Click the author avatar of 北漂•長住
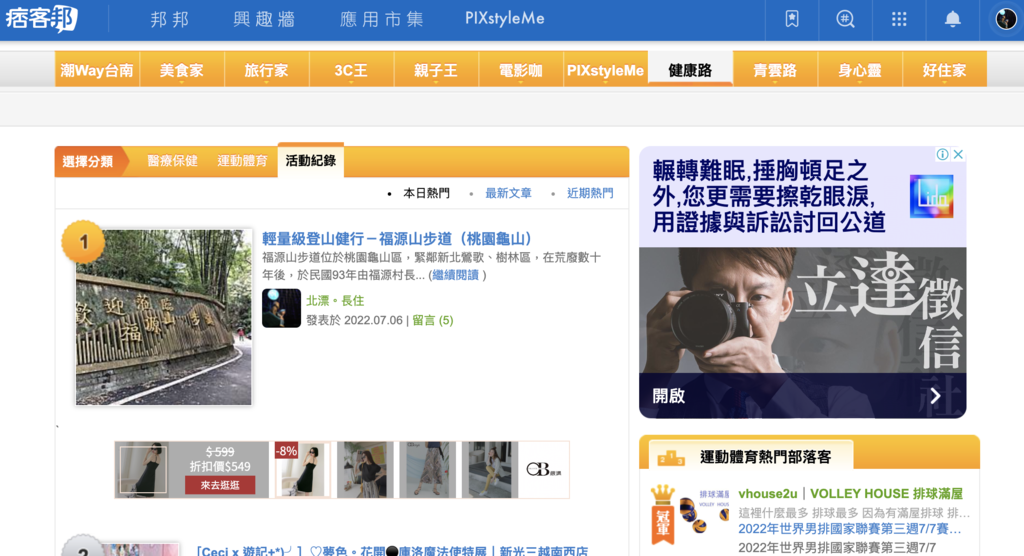 click(281, 308)
